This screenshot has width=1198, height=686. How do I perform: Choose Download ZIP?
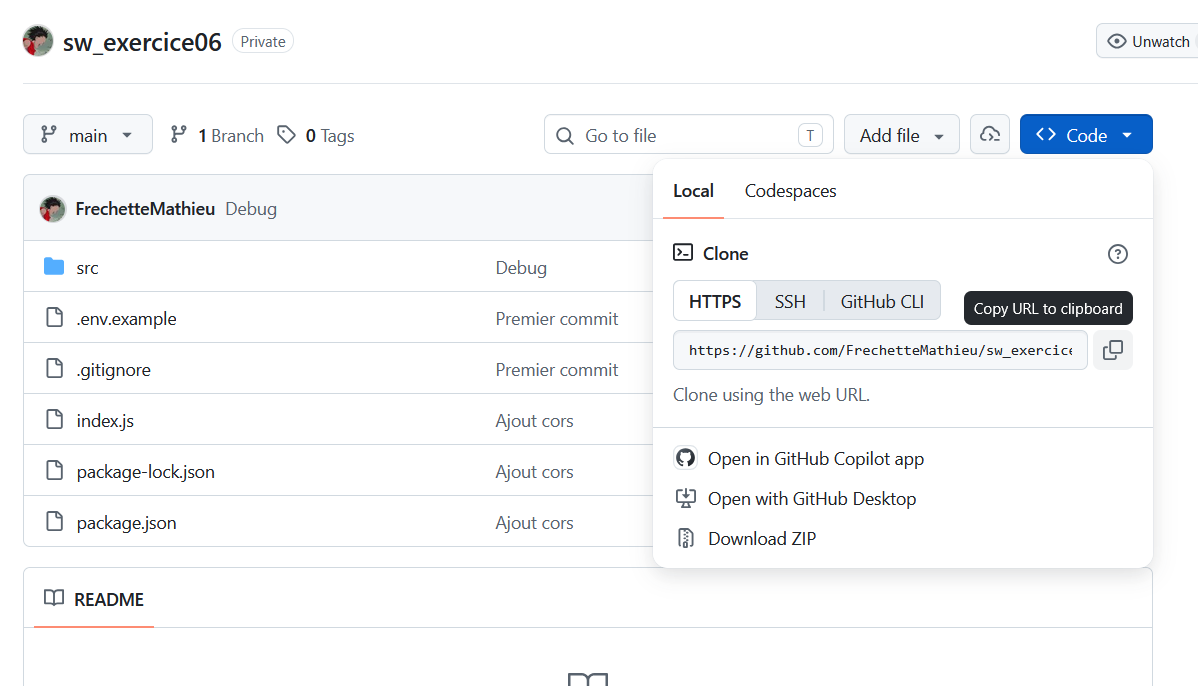[x=762, y=539]
